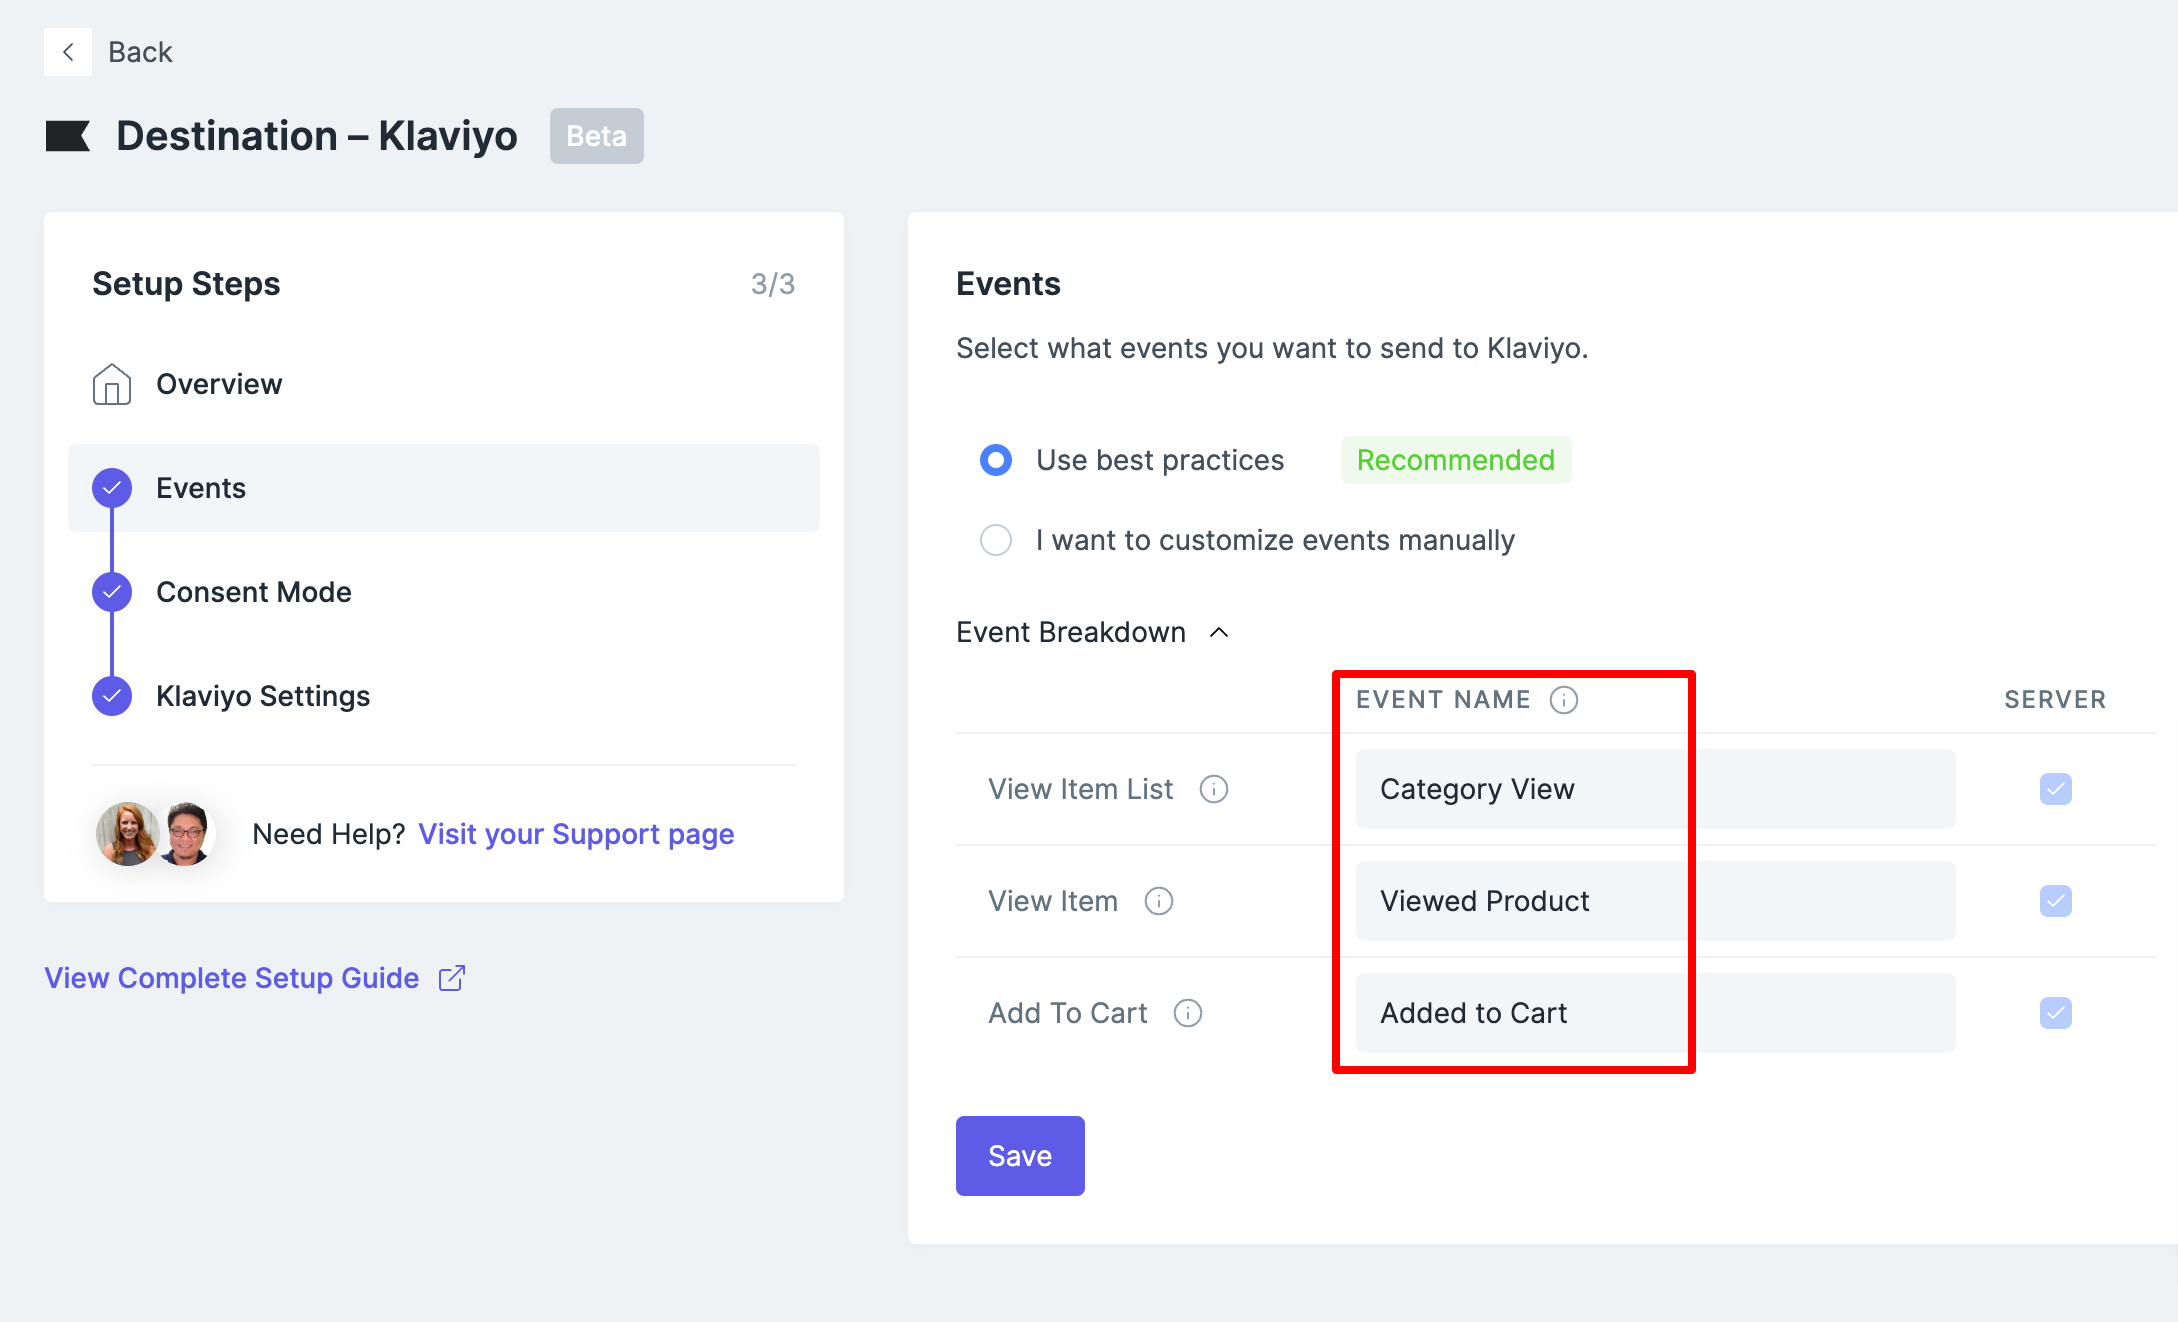Click the View Item info icon

click(1158, 901)
